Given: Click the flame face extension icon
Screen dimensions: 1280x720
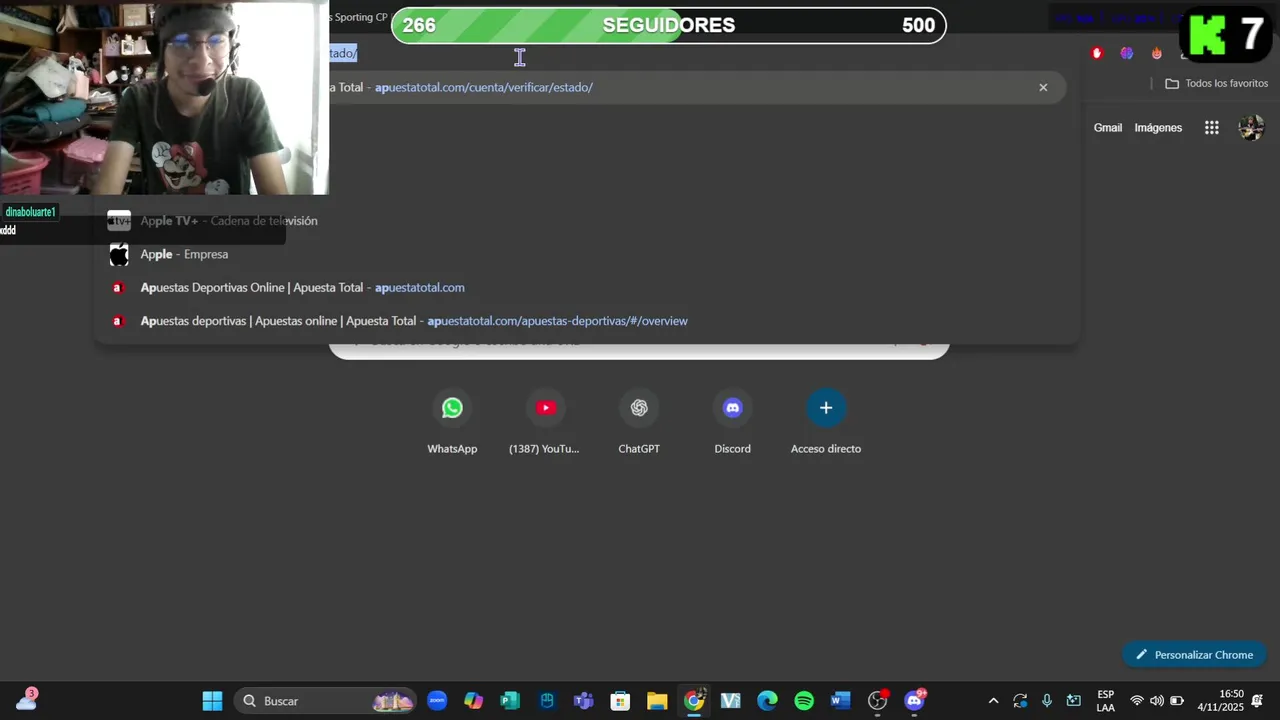Looking at the screenshot, I should (1157, 53).
